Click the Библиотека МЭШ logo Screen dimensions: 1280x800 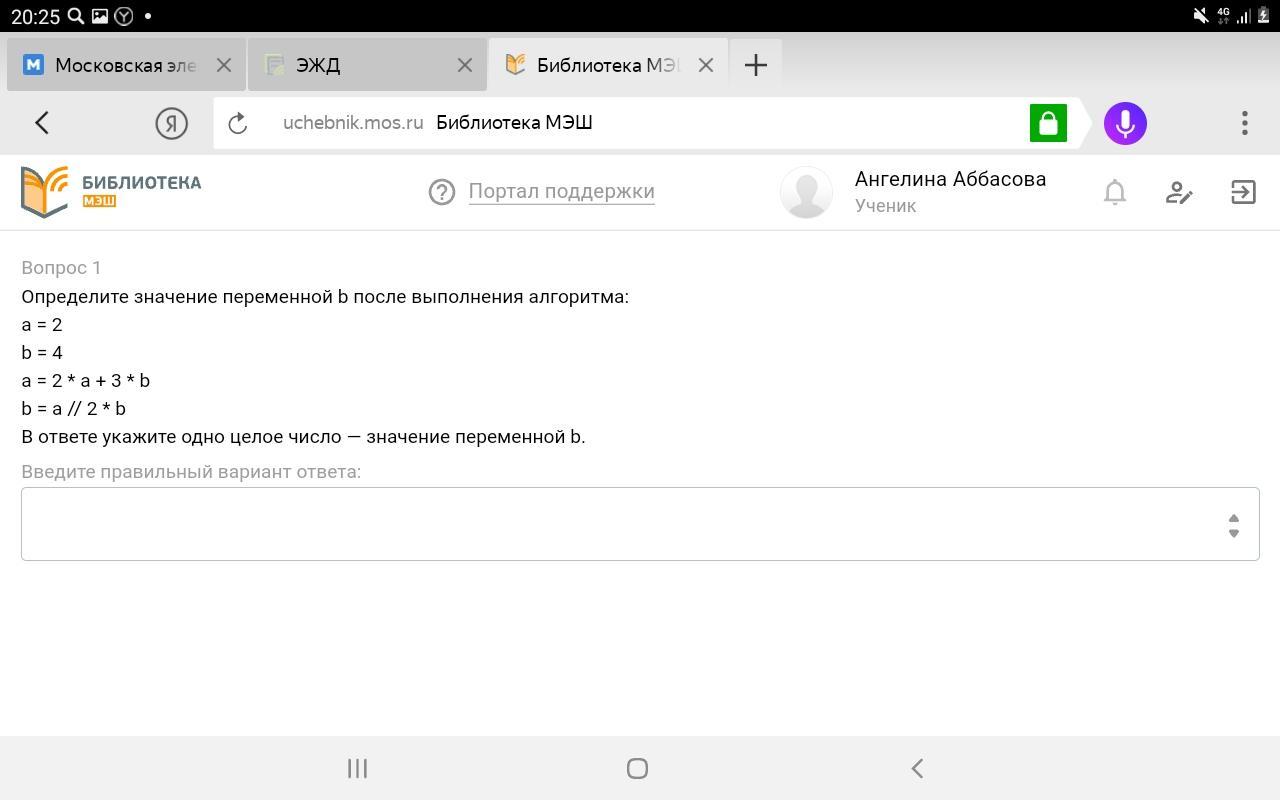111,191
